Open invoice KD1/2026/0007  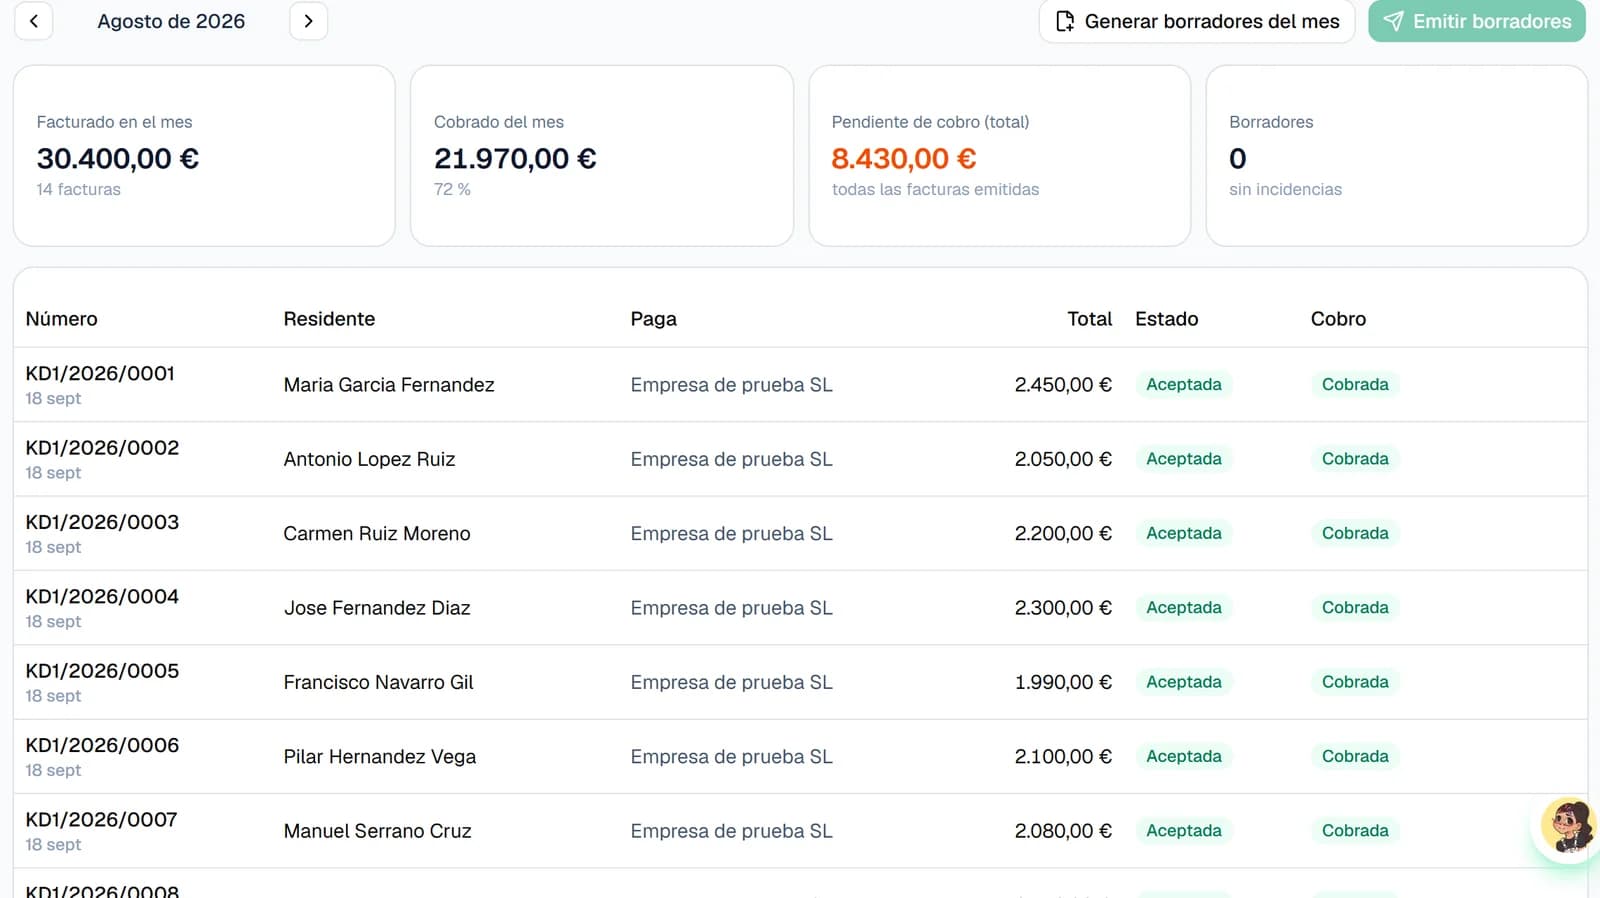(101, 820)
